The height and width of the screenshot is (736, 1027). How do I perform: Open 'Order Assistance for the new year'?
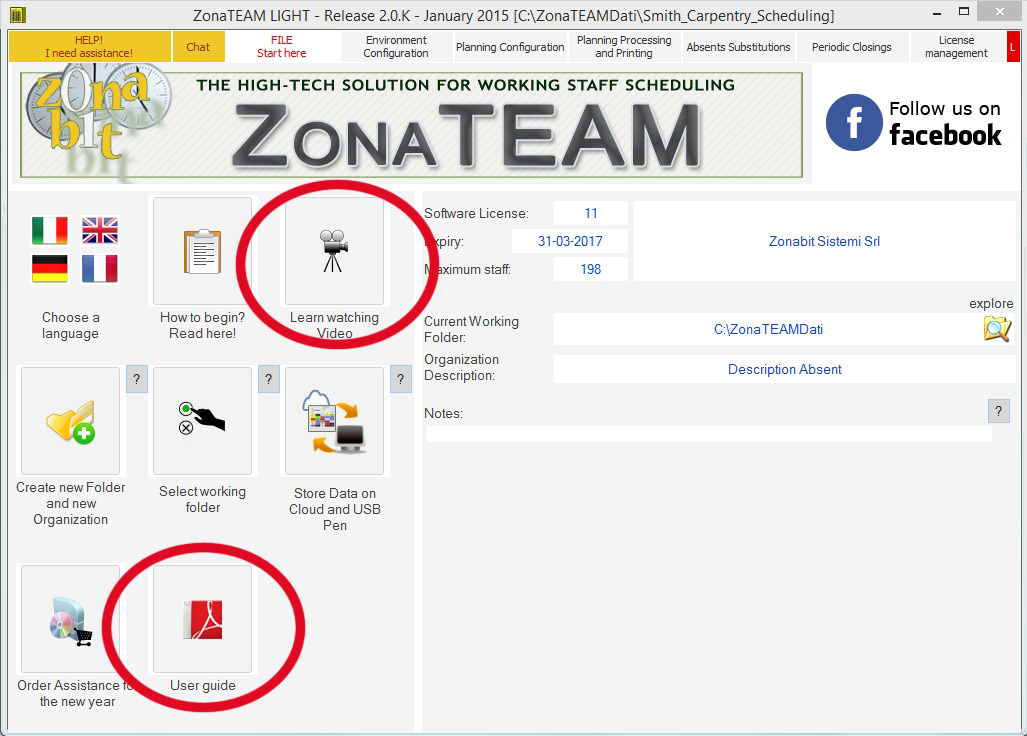click(71, 619)
